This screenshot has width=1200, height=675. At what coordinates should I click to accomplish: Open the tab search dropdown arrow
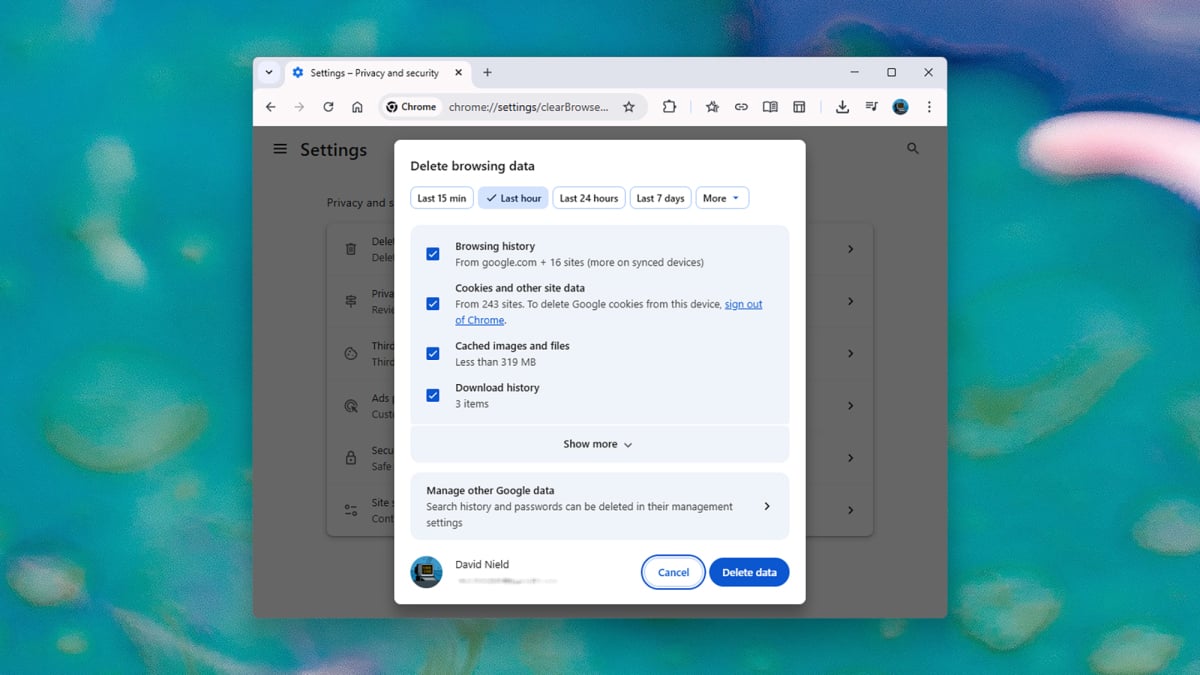coord(268,73)
